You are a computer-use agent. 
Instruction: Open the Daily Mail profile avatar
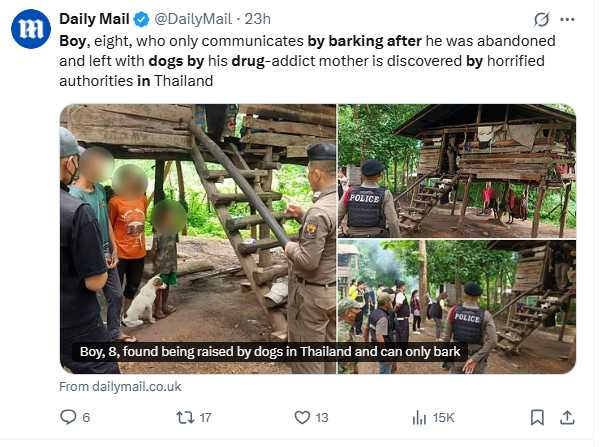coord(31,29)
